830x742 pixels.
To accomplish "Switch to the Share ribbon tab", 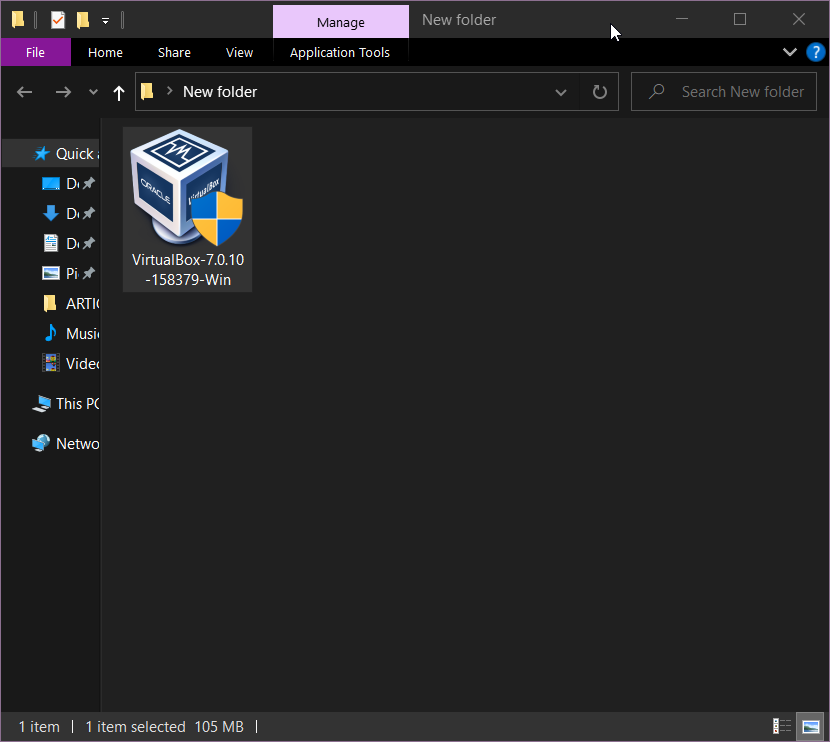I will pyautogui.click(x=174, y=52).
